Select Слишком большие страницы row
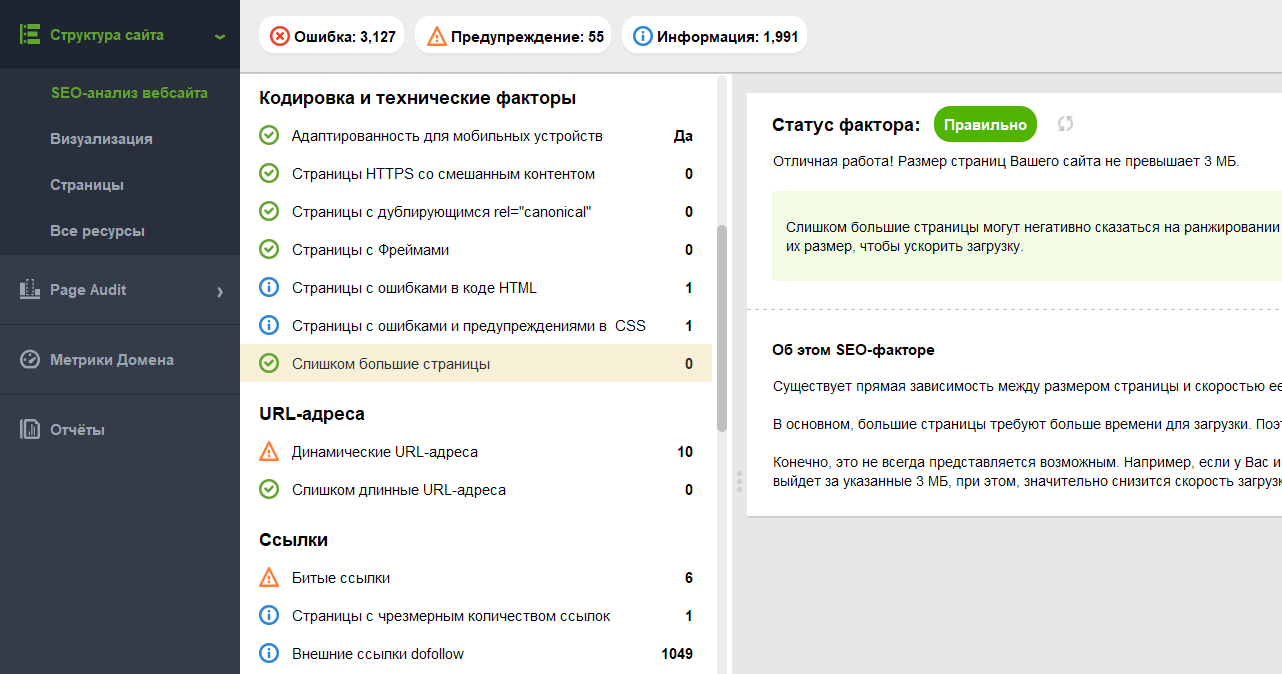Screen dimensions: 1282x674 coord(476,363)
